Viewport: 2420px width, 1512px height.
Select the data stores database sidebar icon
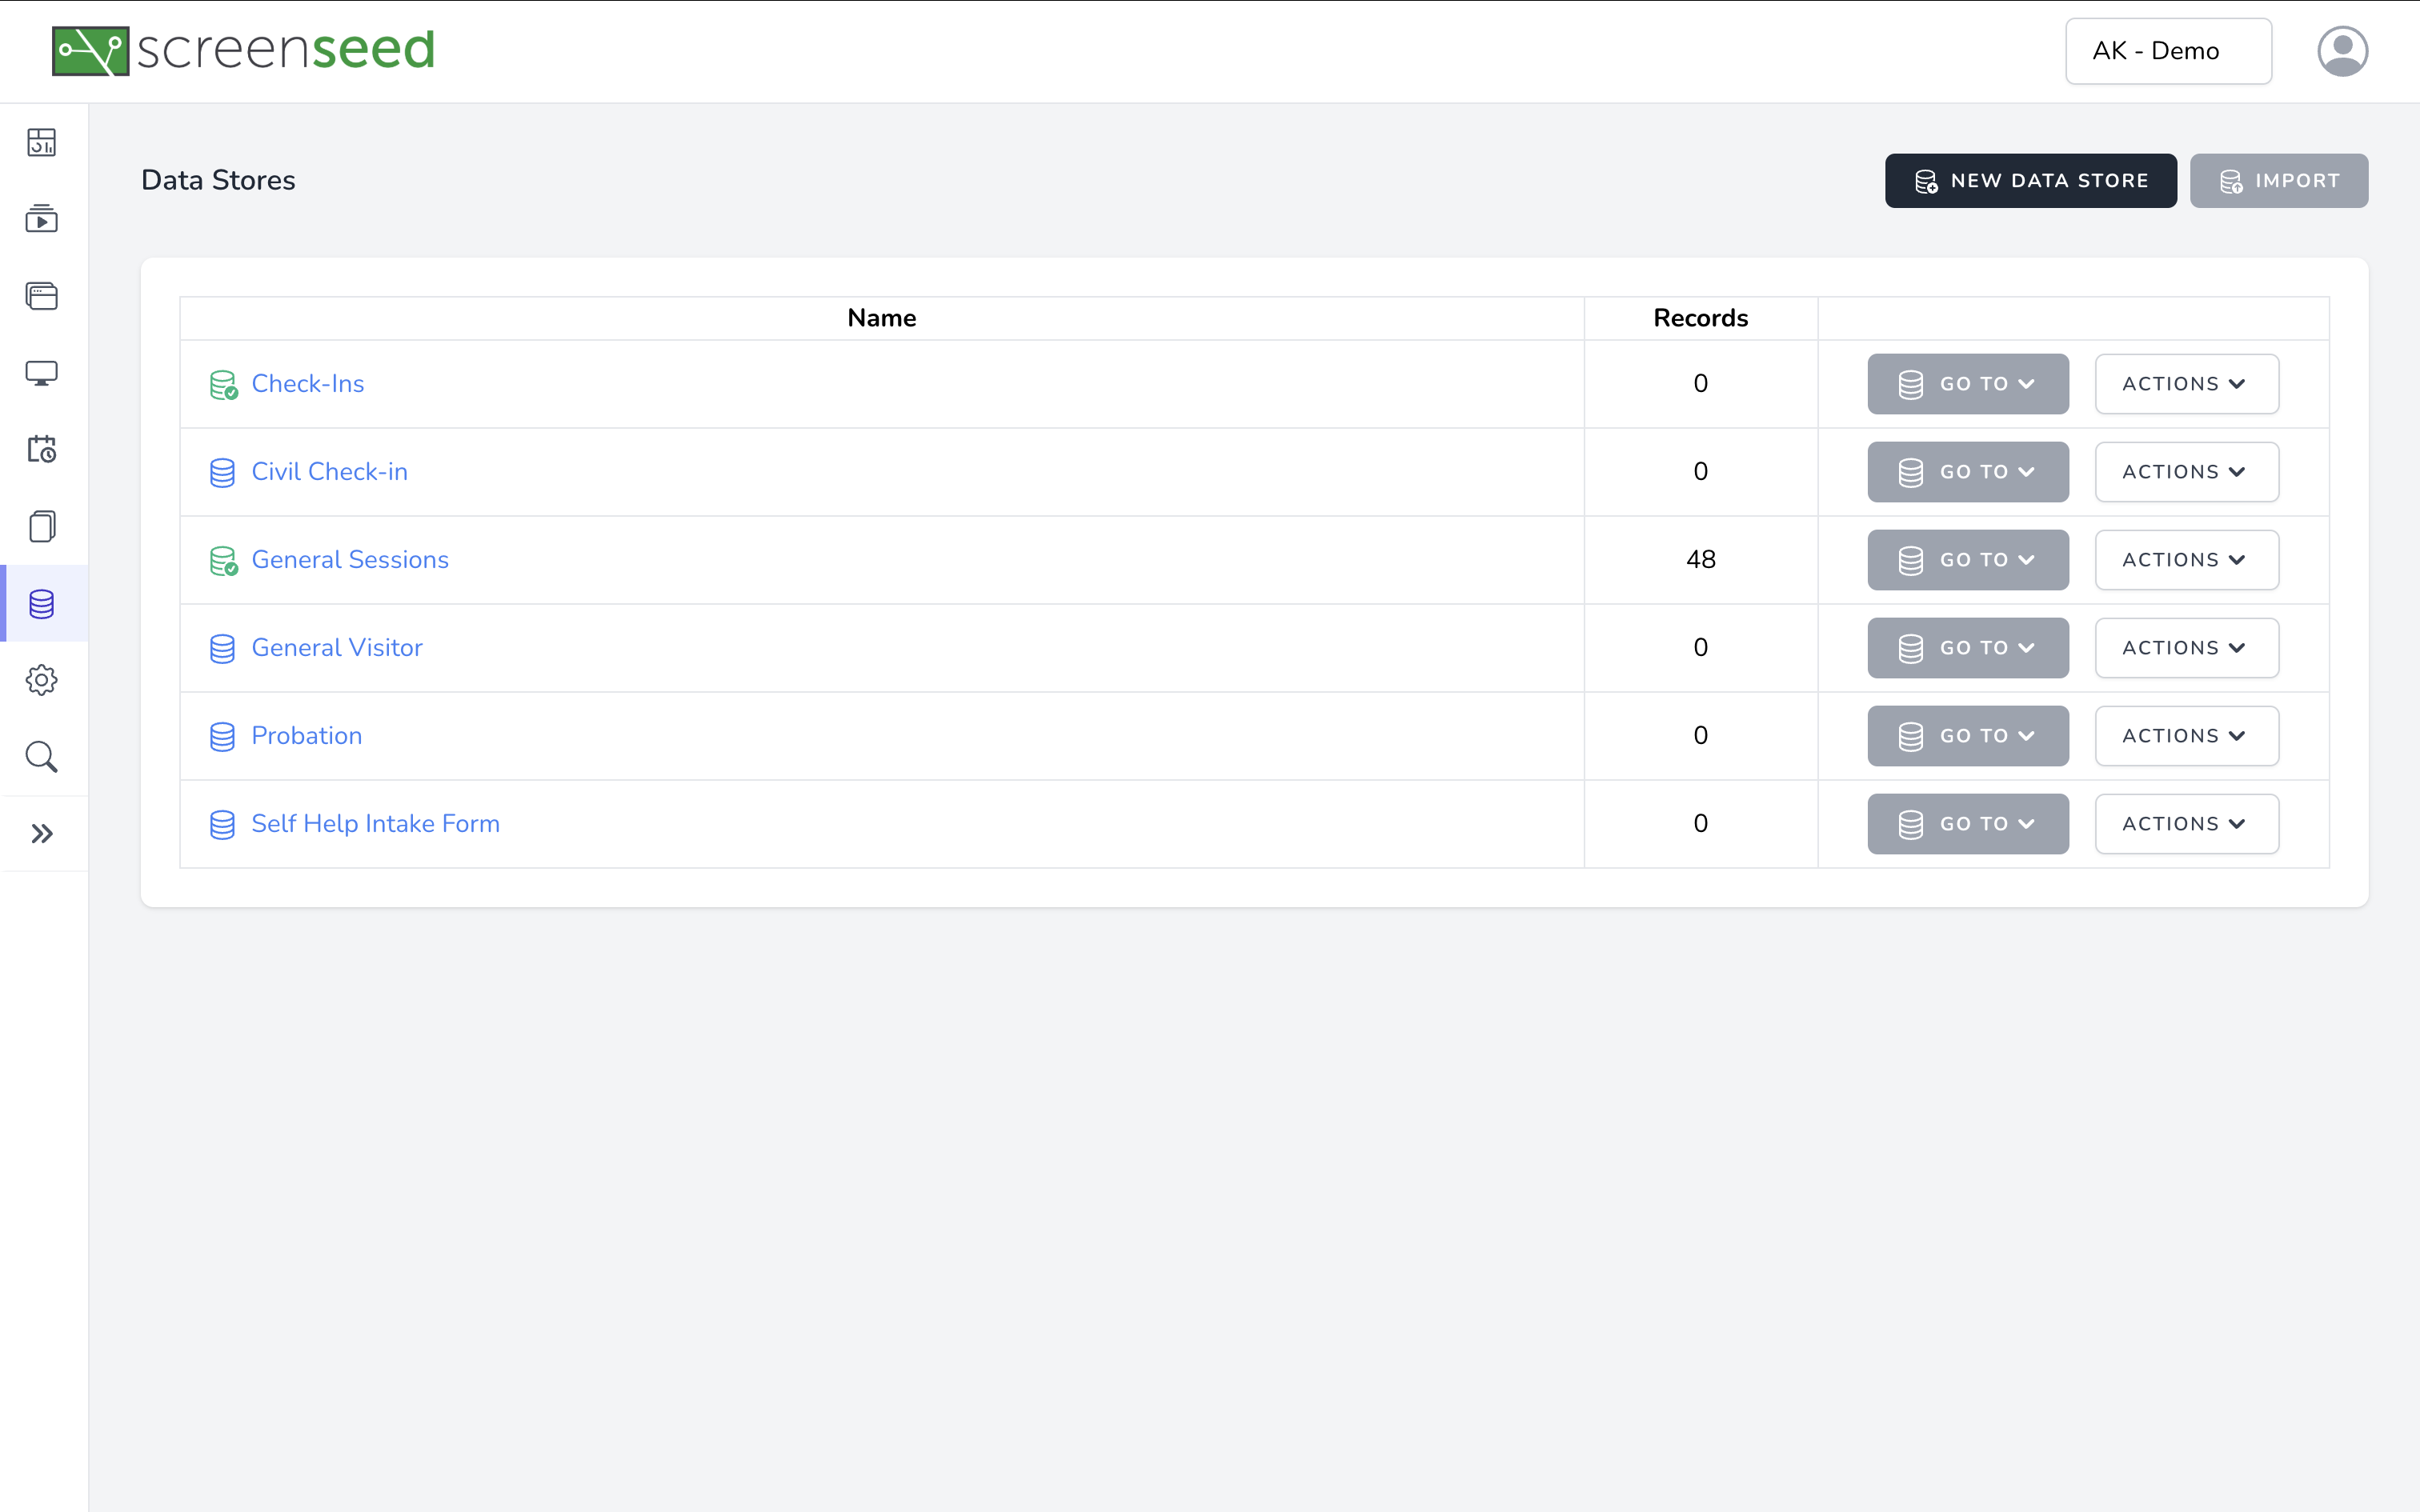point(41,604)
